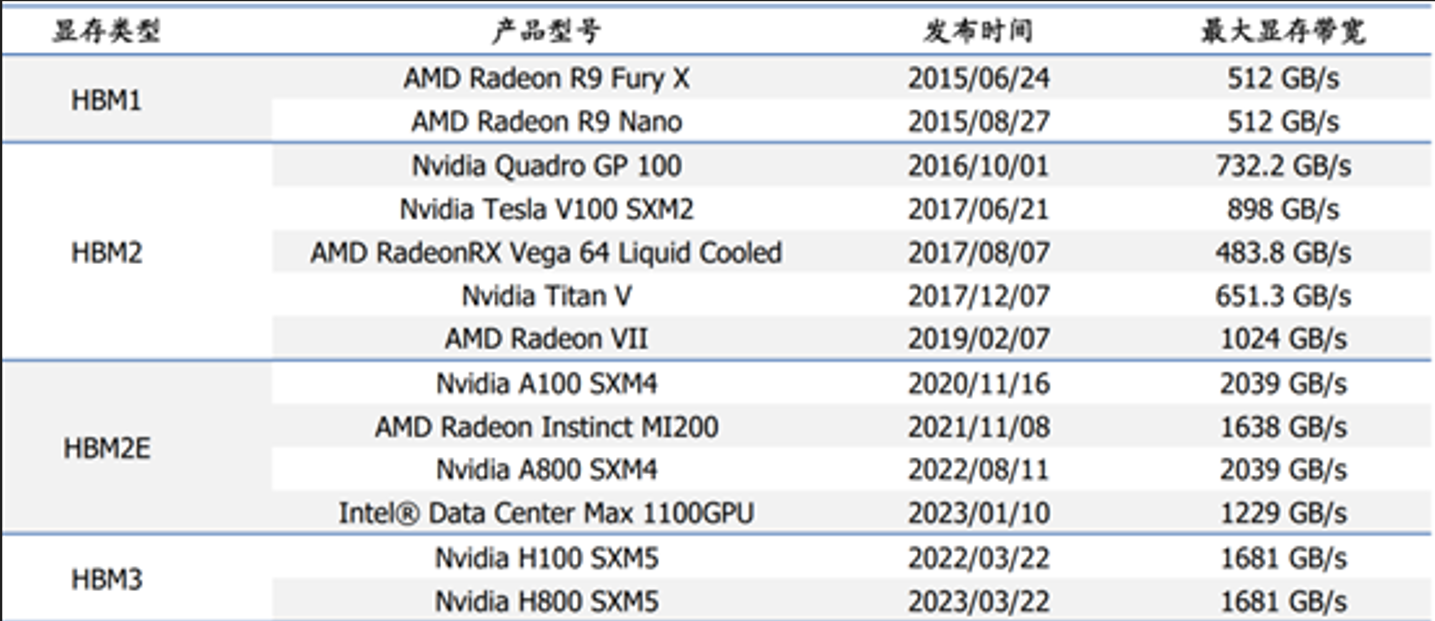Select Intel Data Center Max 1100GPU cell
1435x621 pixels.
pos(546,514)
